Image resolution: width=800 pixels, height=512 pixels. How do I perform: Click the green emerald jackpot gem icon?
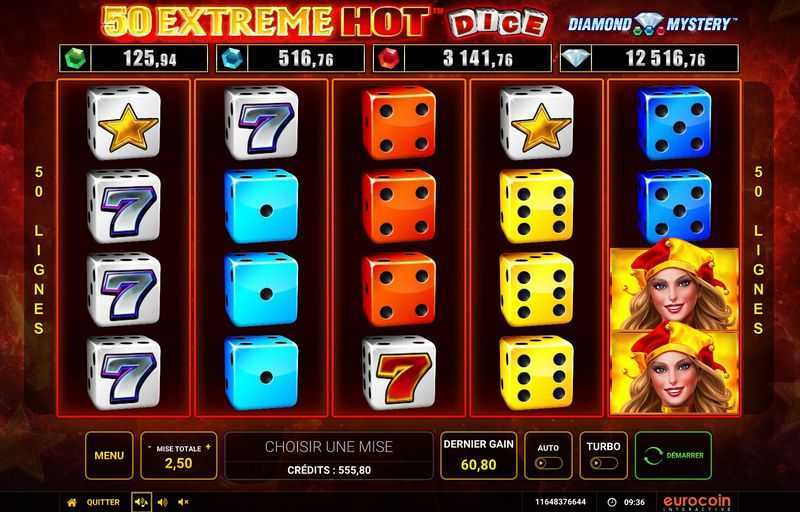[76, 59]
